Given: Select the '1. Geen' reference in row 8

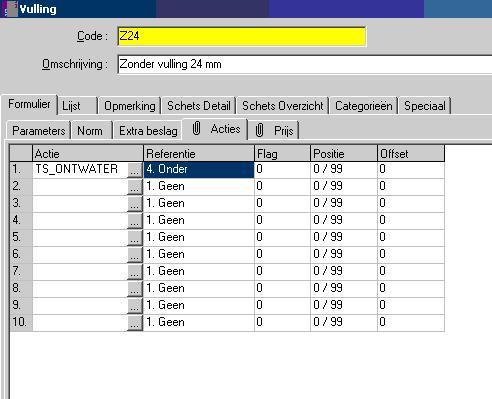Looking at the screenshot, I should point(199,289).
